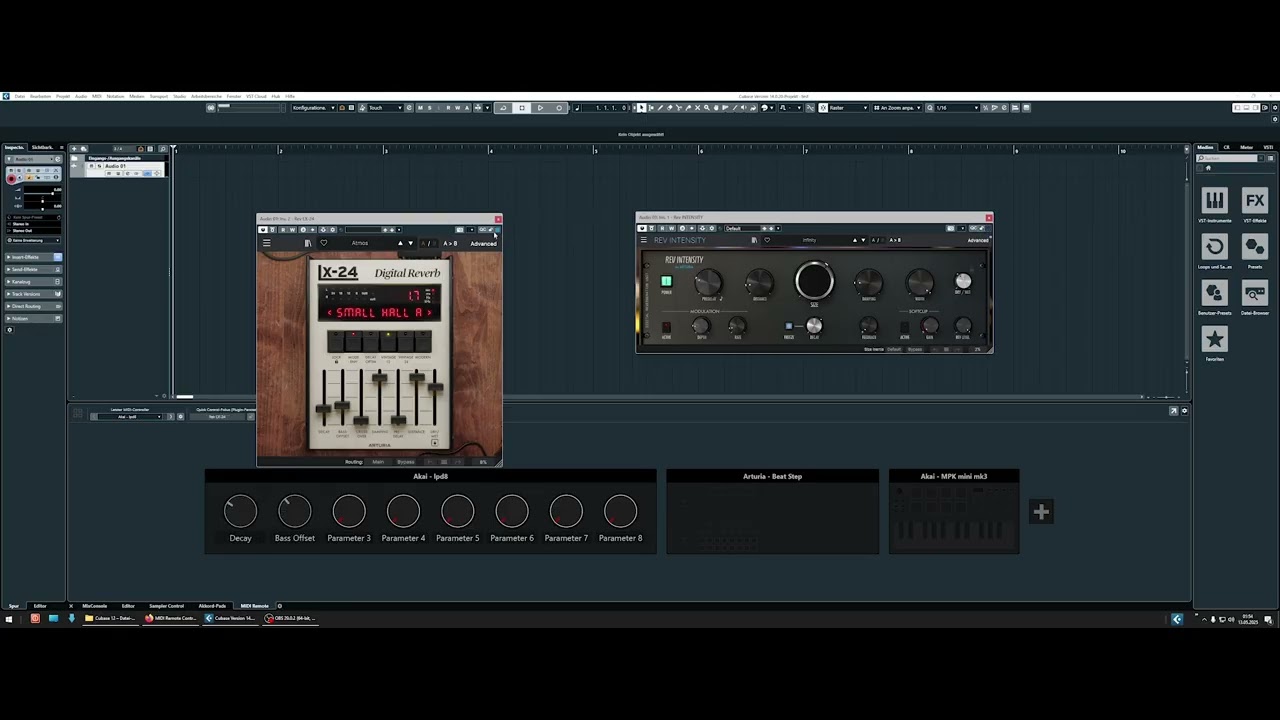Select the Zoom magnifier tool
Image resolution: width=1280 pixels, height=720 pixels.
pyautogui.click(x=707, y=107)
